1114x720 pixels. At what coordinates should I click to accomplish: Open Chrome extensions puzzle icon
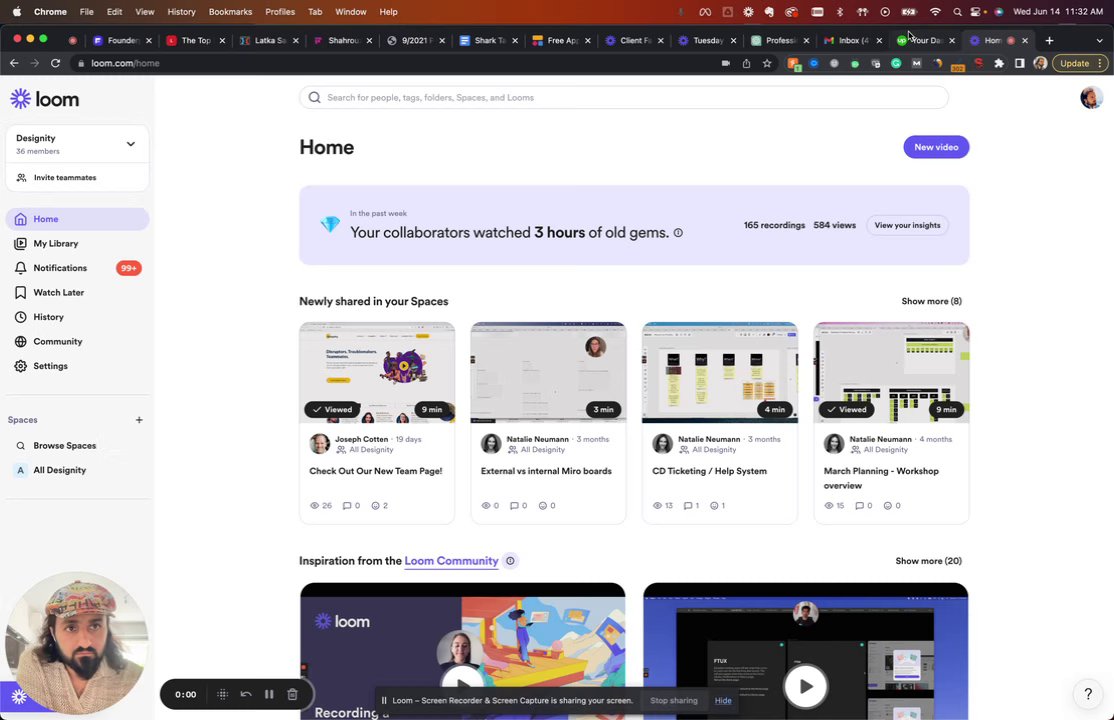tap(999, 63)
